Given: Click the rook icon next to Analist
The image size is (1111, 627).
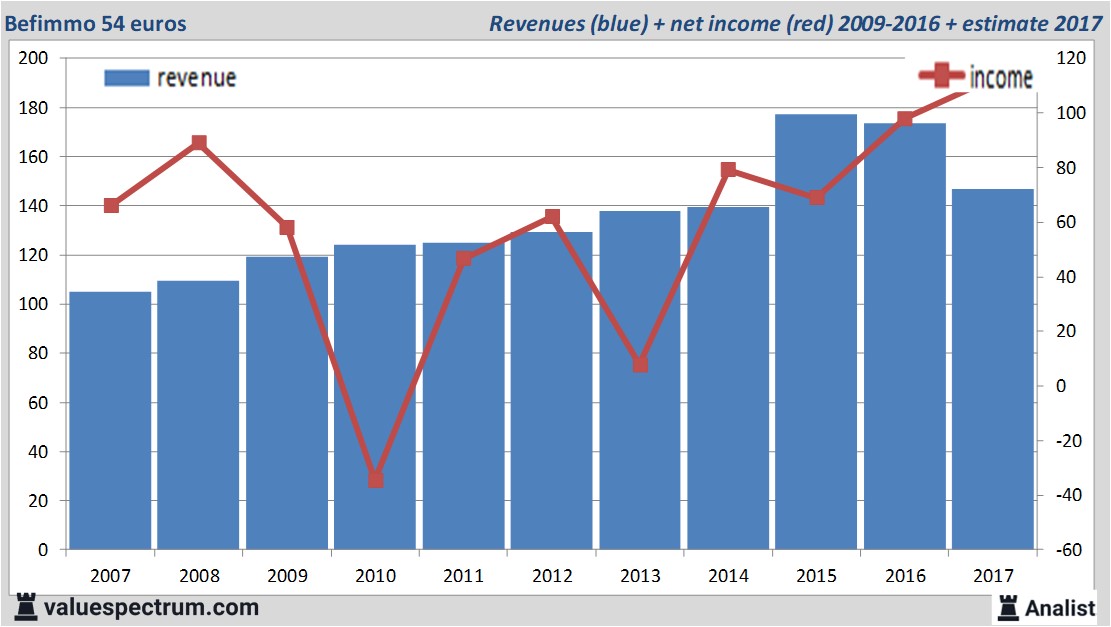Looking at the screenshot, I should click(1008, 608).
